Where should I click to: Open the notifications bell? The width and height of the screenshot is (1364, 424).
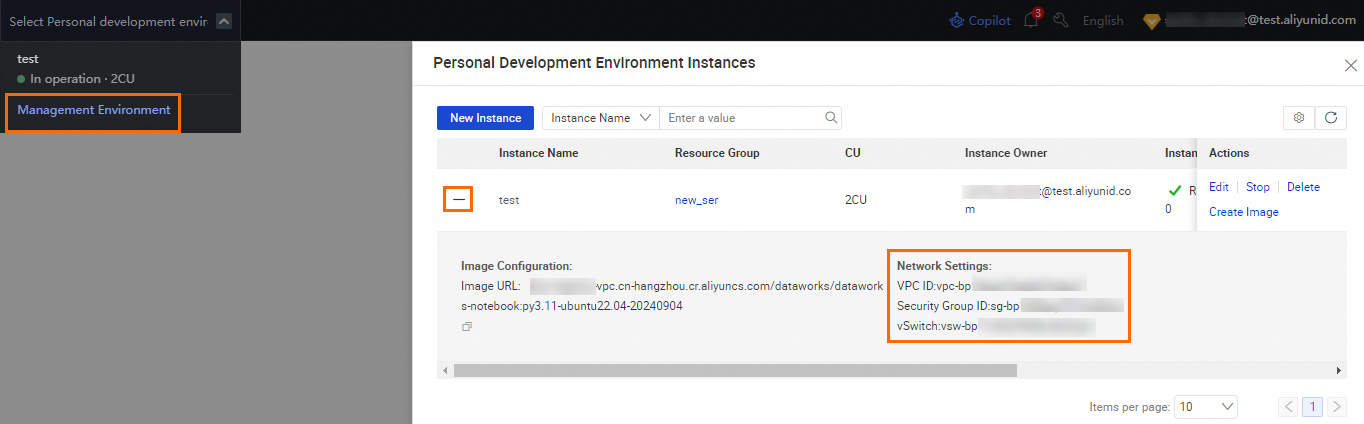click(1031, 20)
